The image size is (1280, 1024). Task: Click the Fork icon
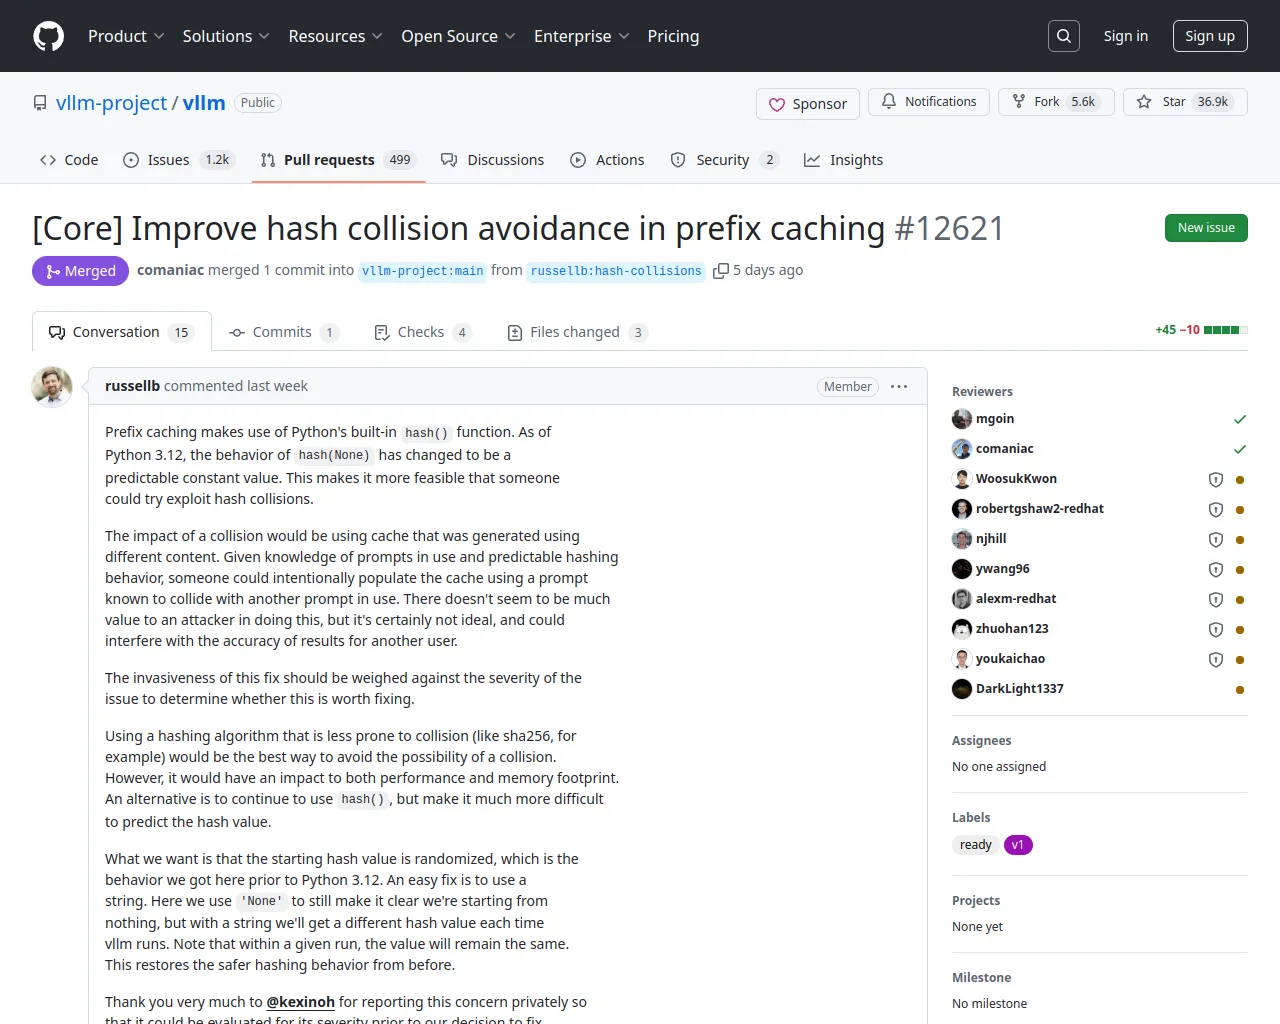click(1019, 101)
